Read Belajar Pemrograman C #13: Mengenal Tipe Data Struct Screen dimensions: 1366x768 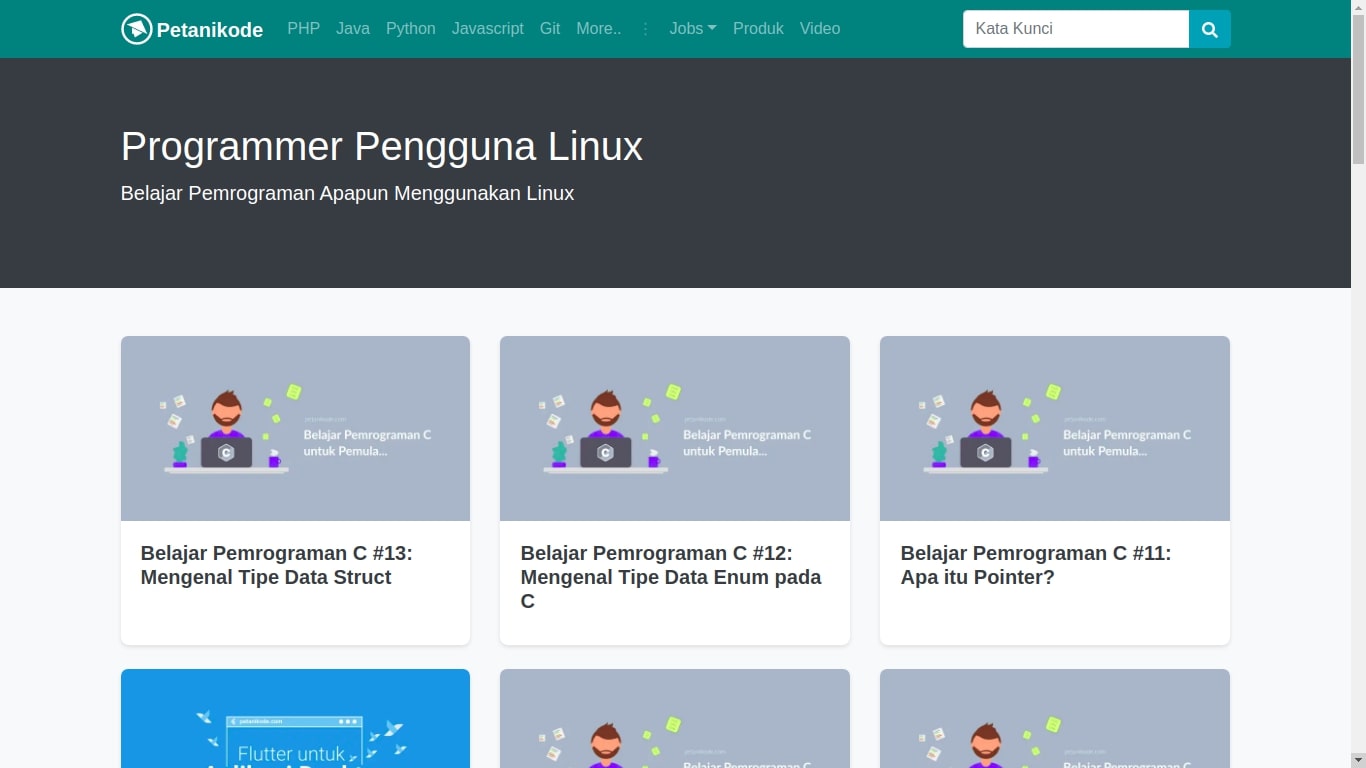277,565
